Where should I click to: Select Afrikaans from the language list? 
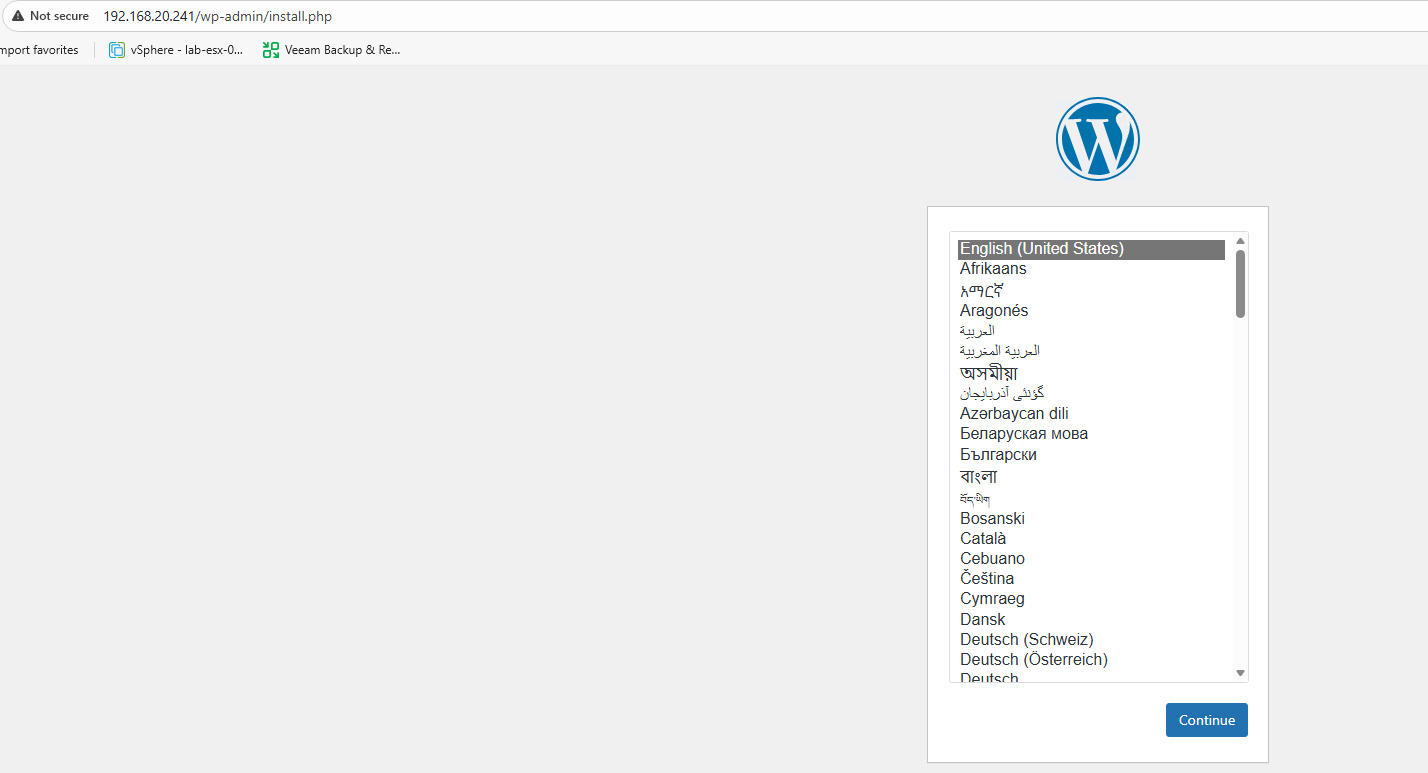tap(993, 269)
